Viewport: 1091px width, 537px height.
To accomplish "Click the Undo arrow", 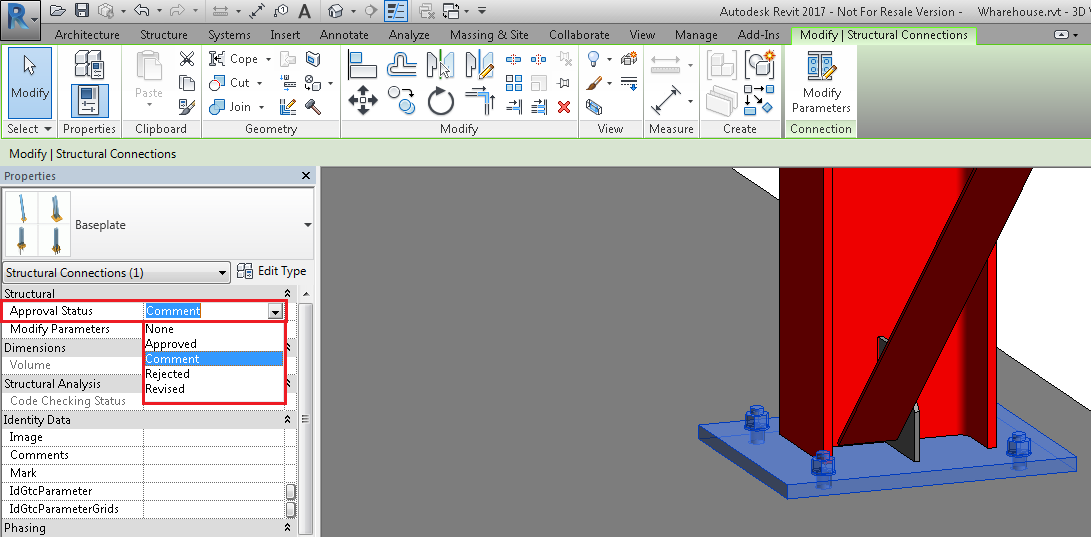I will click(x=141, y=10).
